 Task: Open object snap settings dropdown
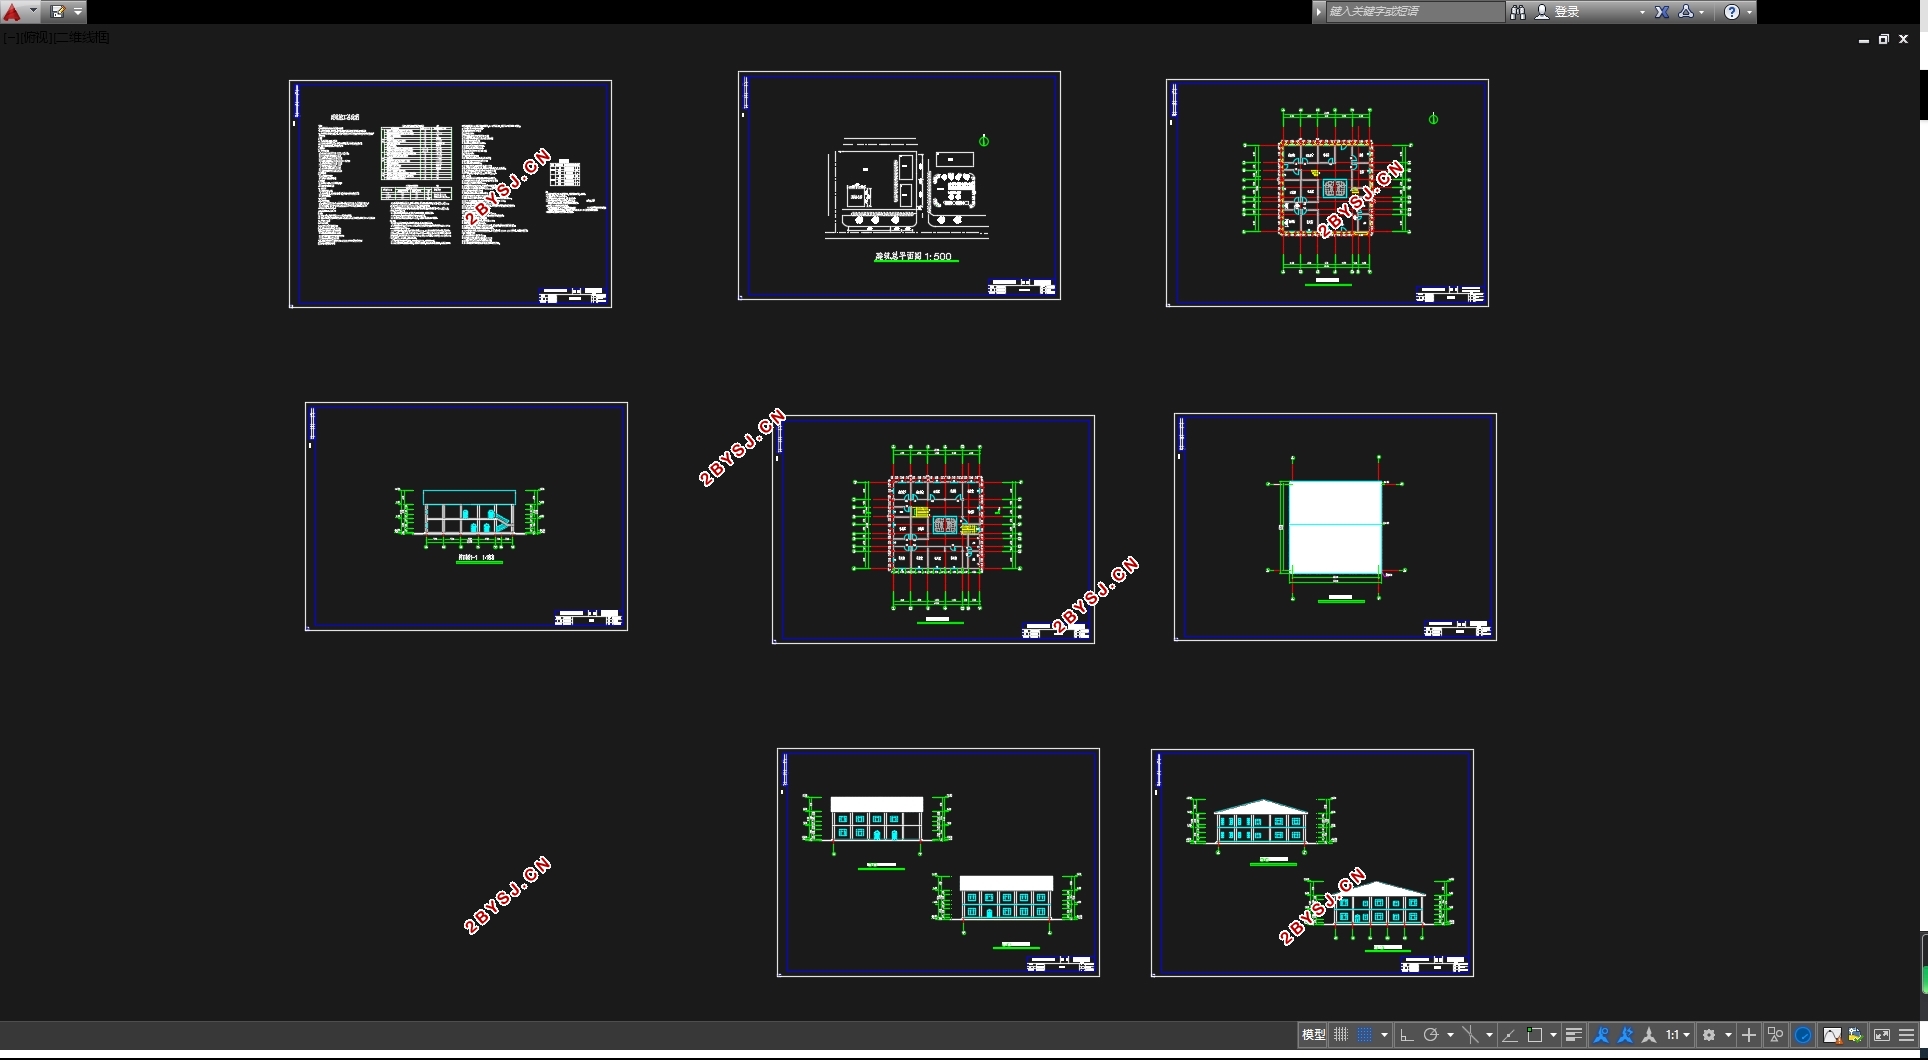(x=1553, y=1035)
